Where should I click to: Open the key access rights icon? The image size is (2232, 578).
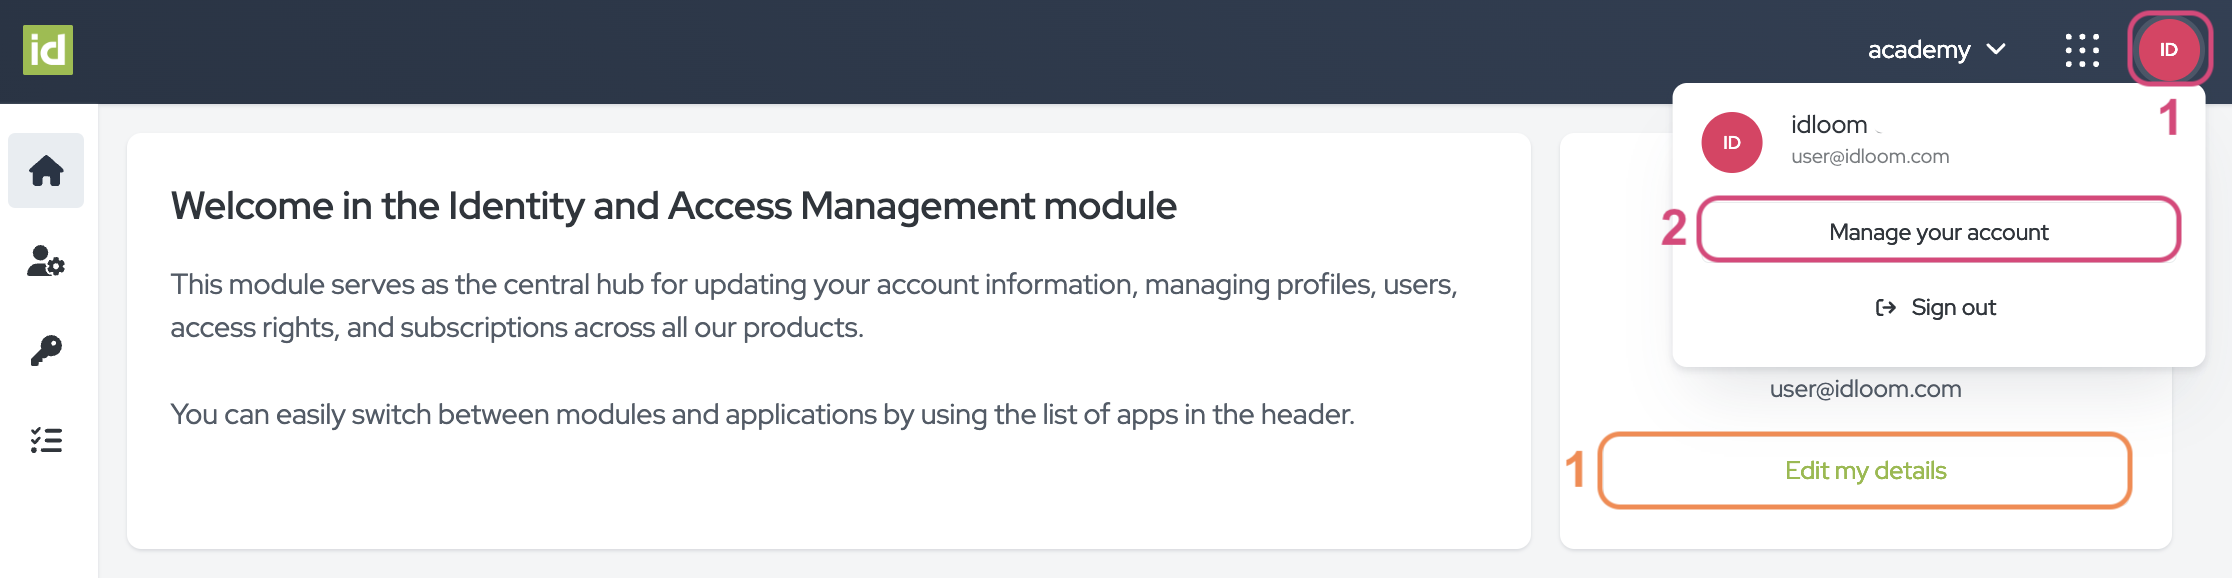46,351
